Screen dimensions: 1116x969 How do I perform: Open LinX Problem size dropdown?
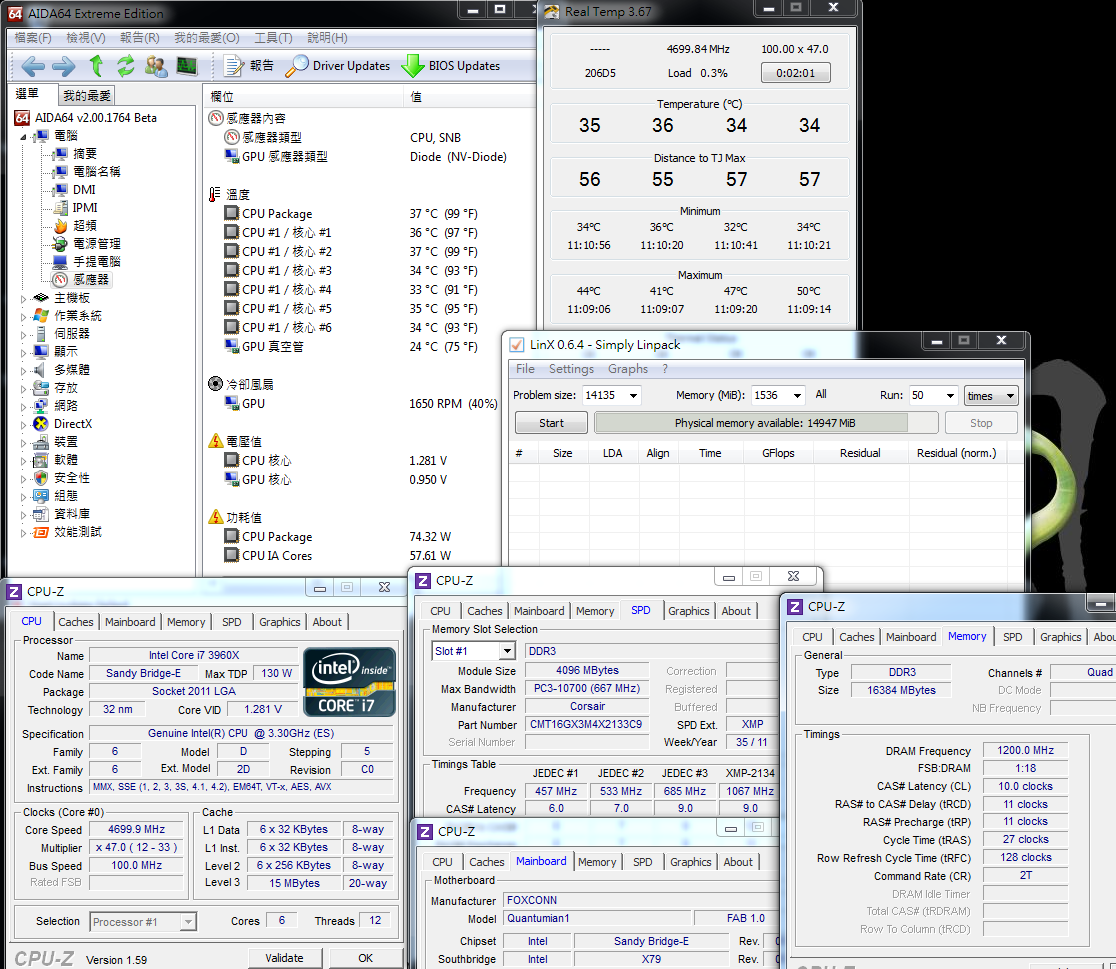click(633, 395)
